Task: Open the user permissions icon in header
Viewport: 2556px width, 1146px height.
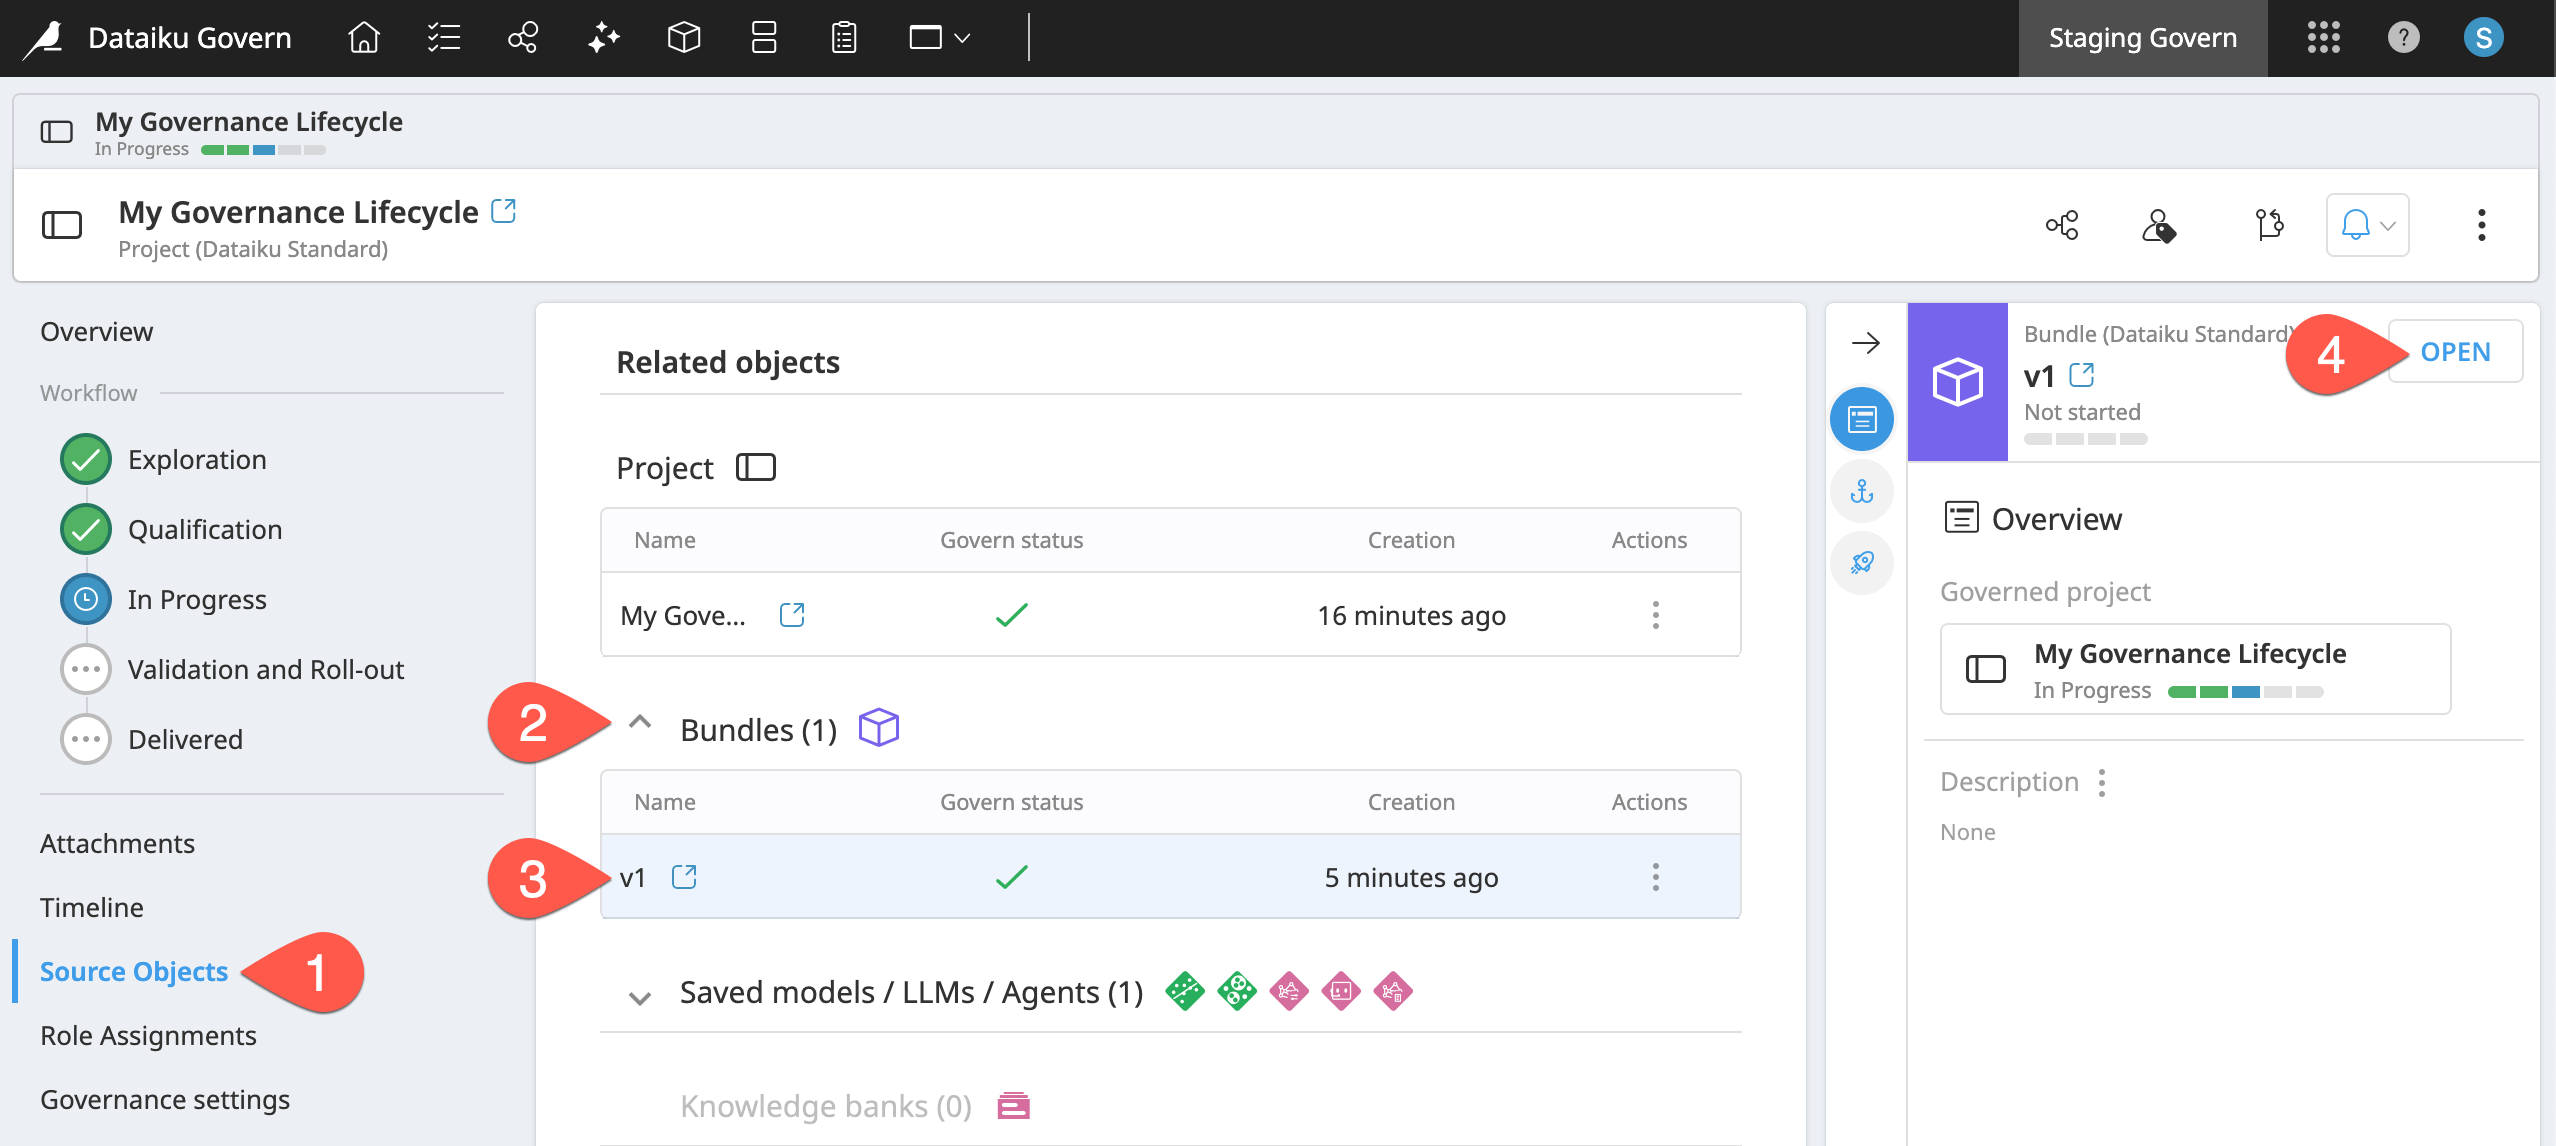Action: [2159, 225]
